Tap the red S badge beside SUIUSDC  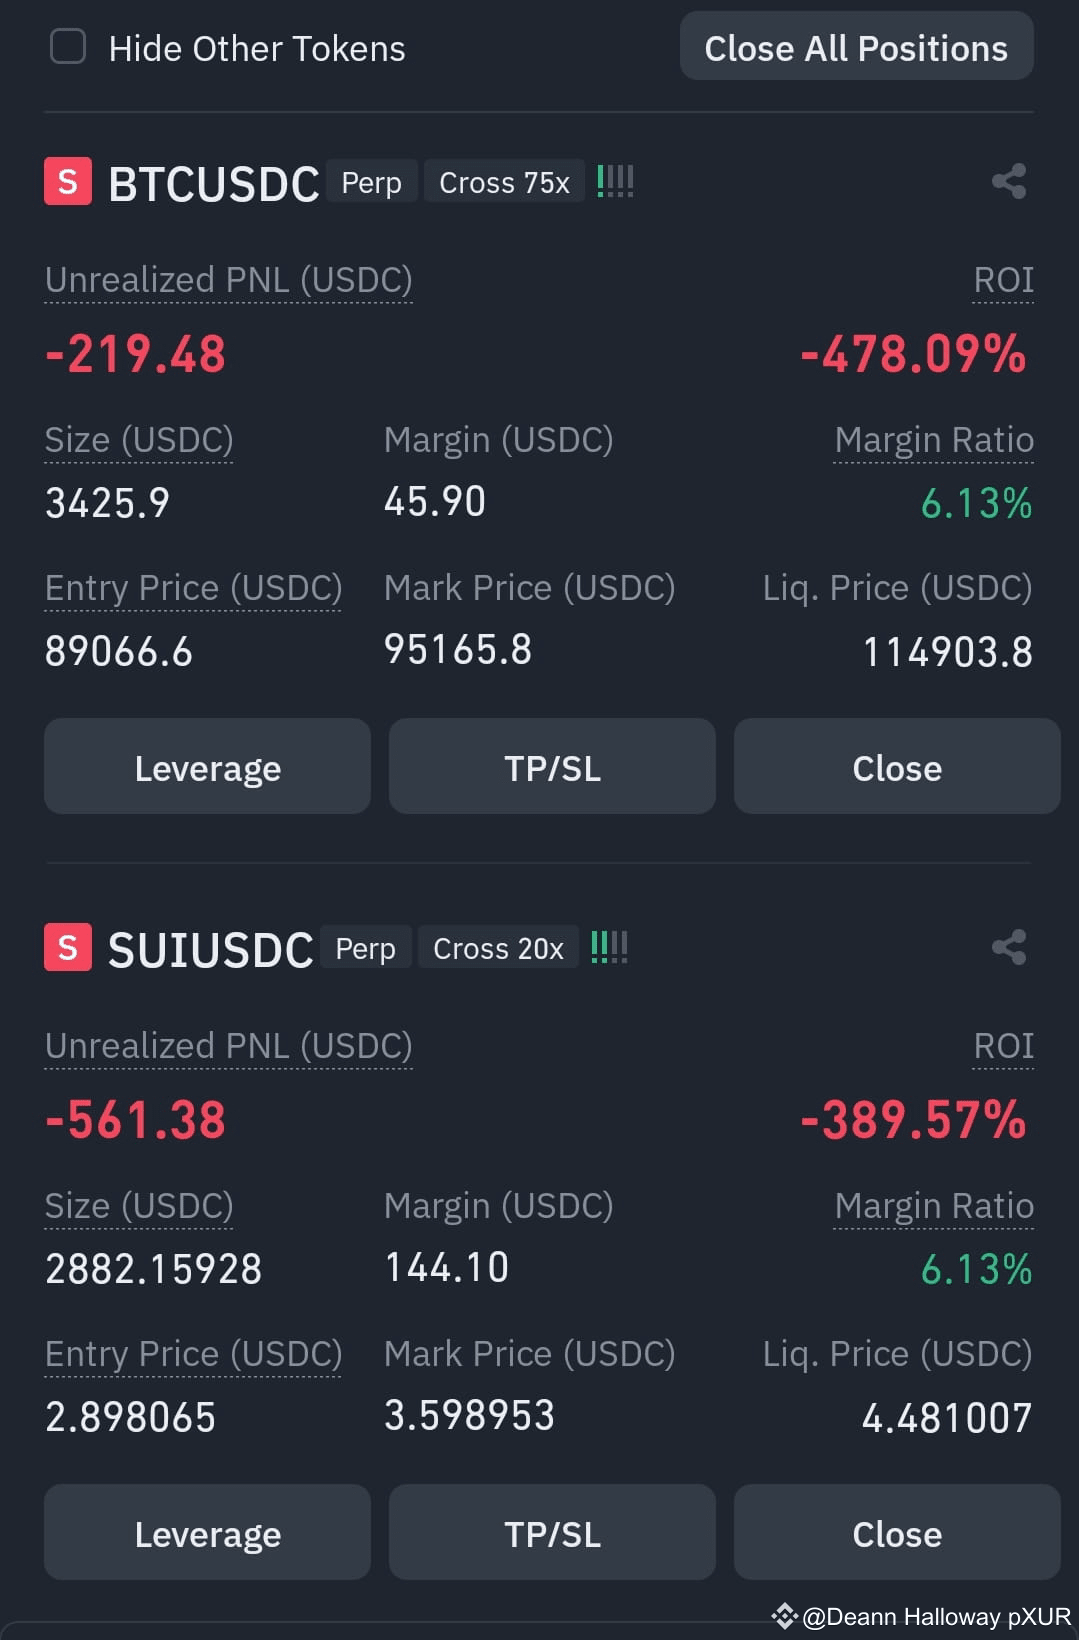coord(68,948)
